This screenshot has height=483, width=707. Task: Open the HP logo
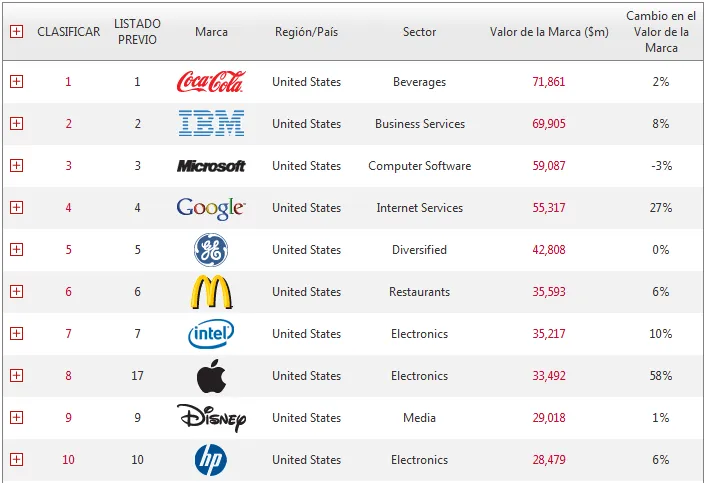tap(211, 460)
